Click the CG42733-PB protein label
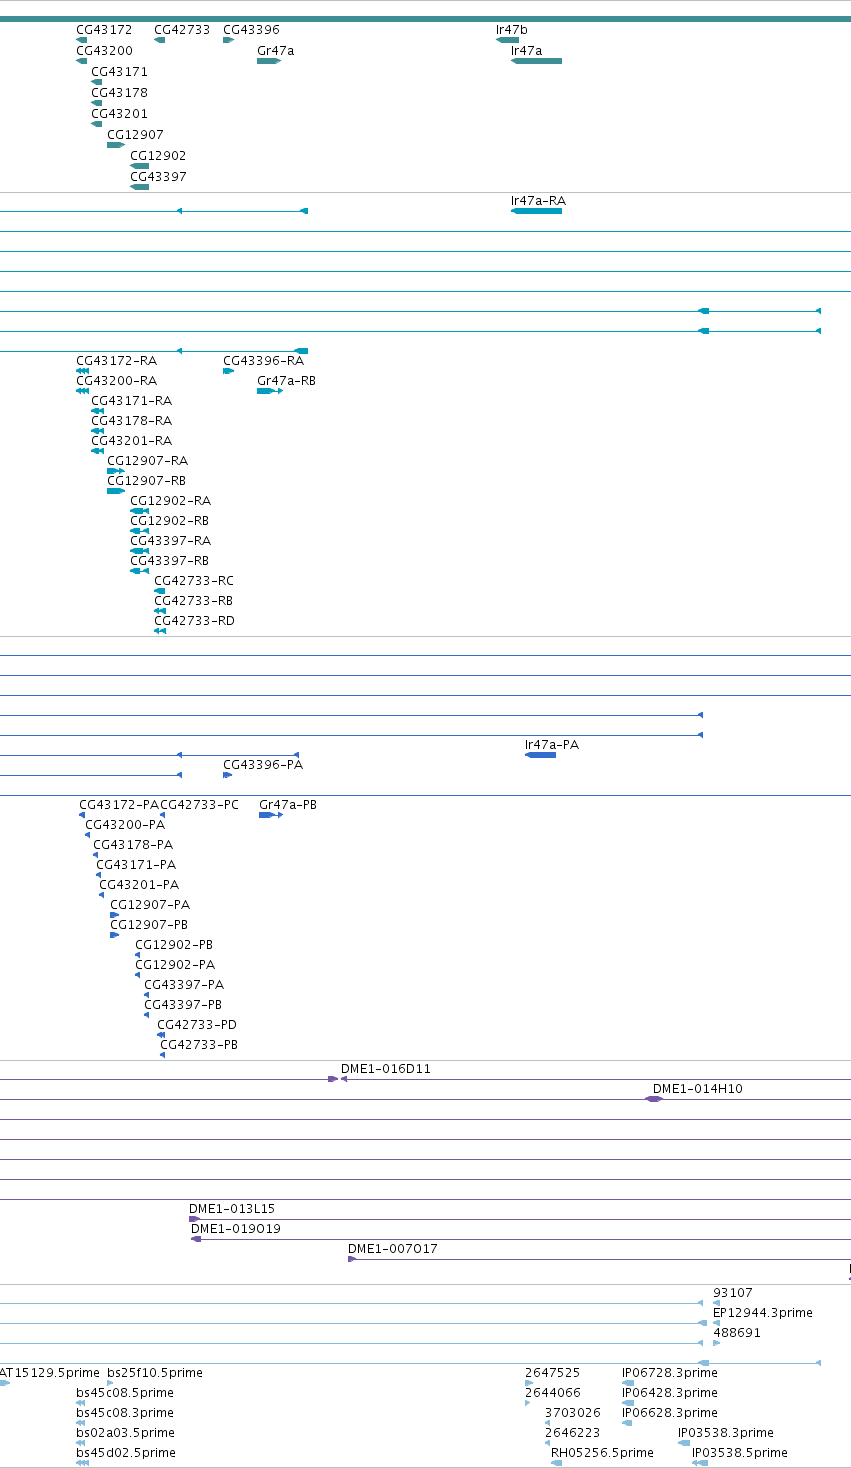 pos(199,1045)
